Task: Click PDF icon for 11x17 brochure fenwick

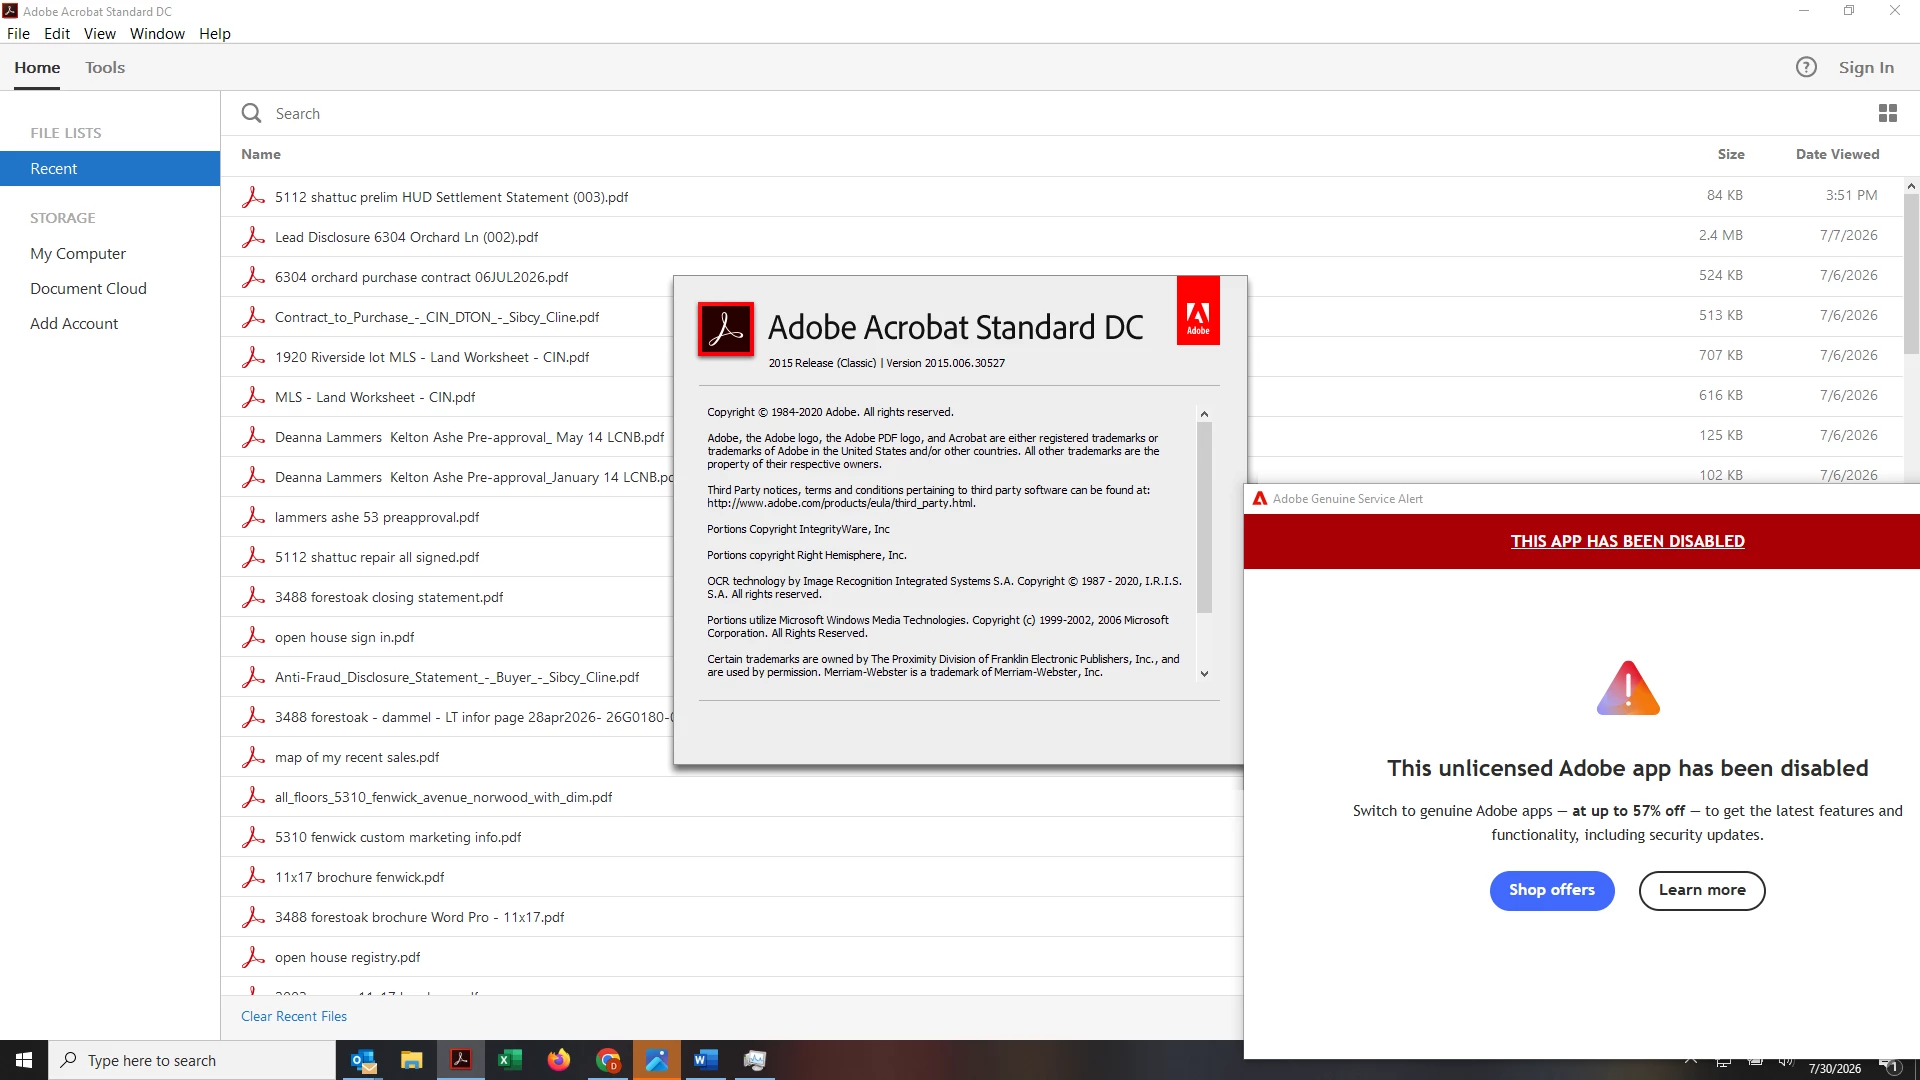Action: click(253, 877)
